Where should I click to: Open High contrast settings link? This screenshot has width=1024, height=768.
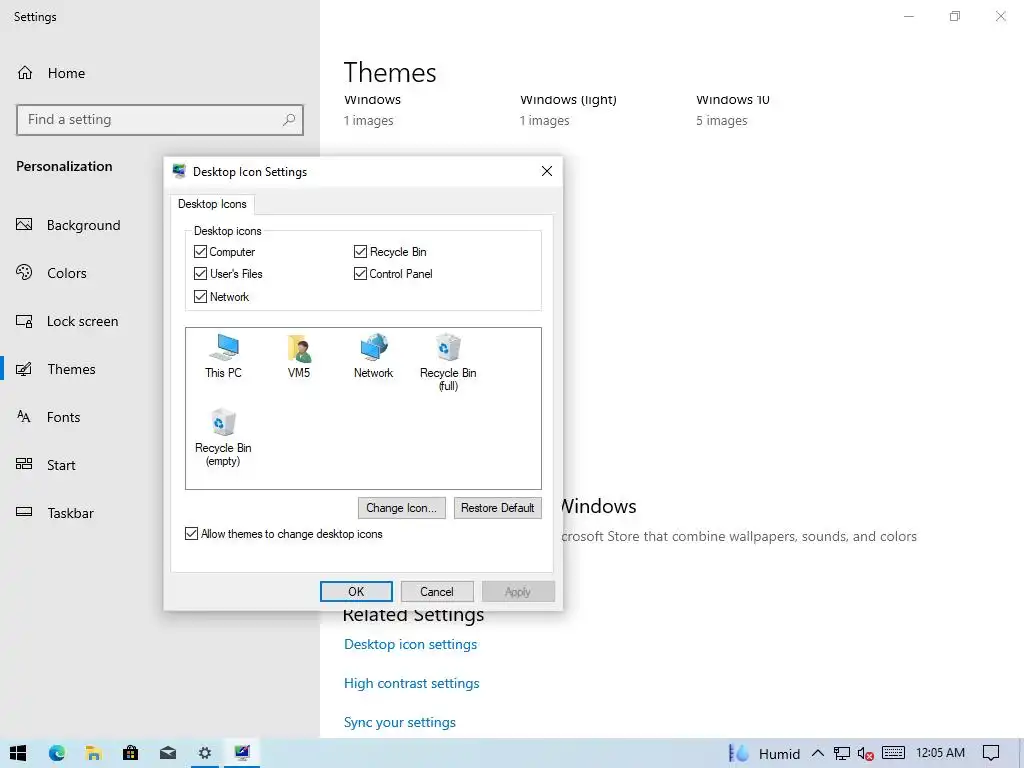411,683
